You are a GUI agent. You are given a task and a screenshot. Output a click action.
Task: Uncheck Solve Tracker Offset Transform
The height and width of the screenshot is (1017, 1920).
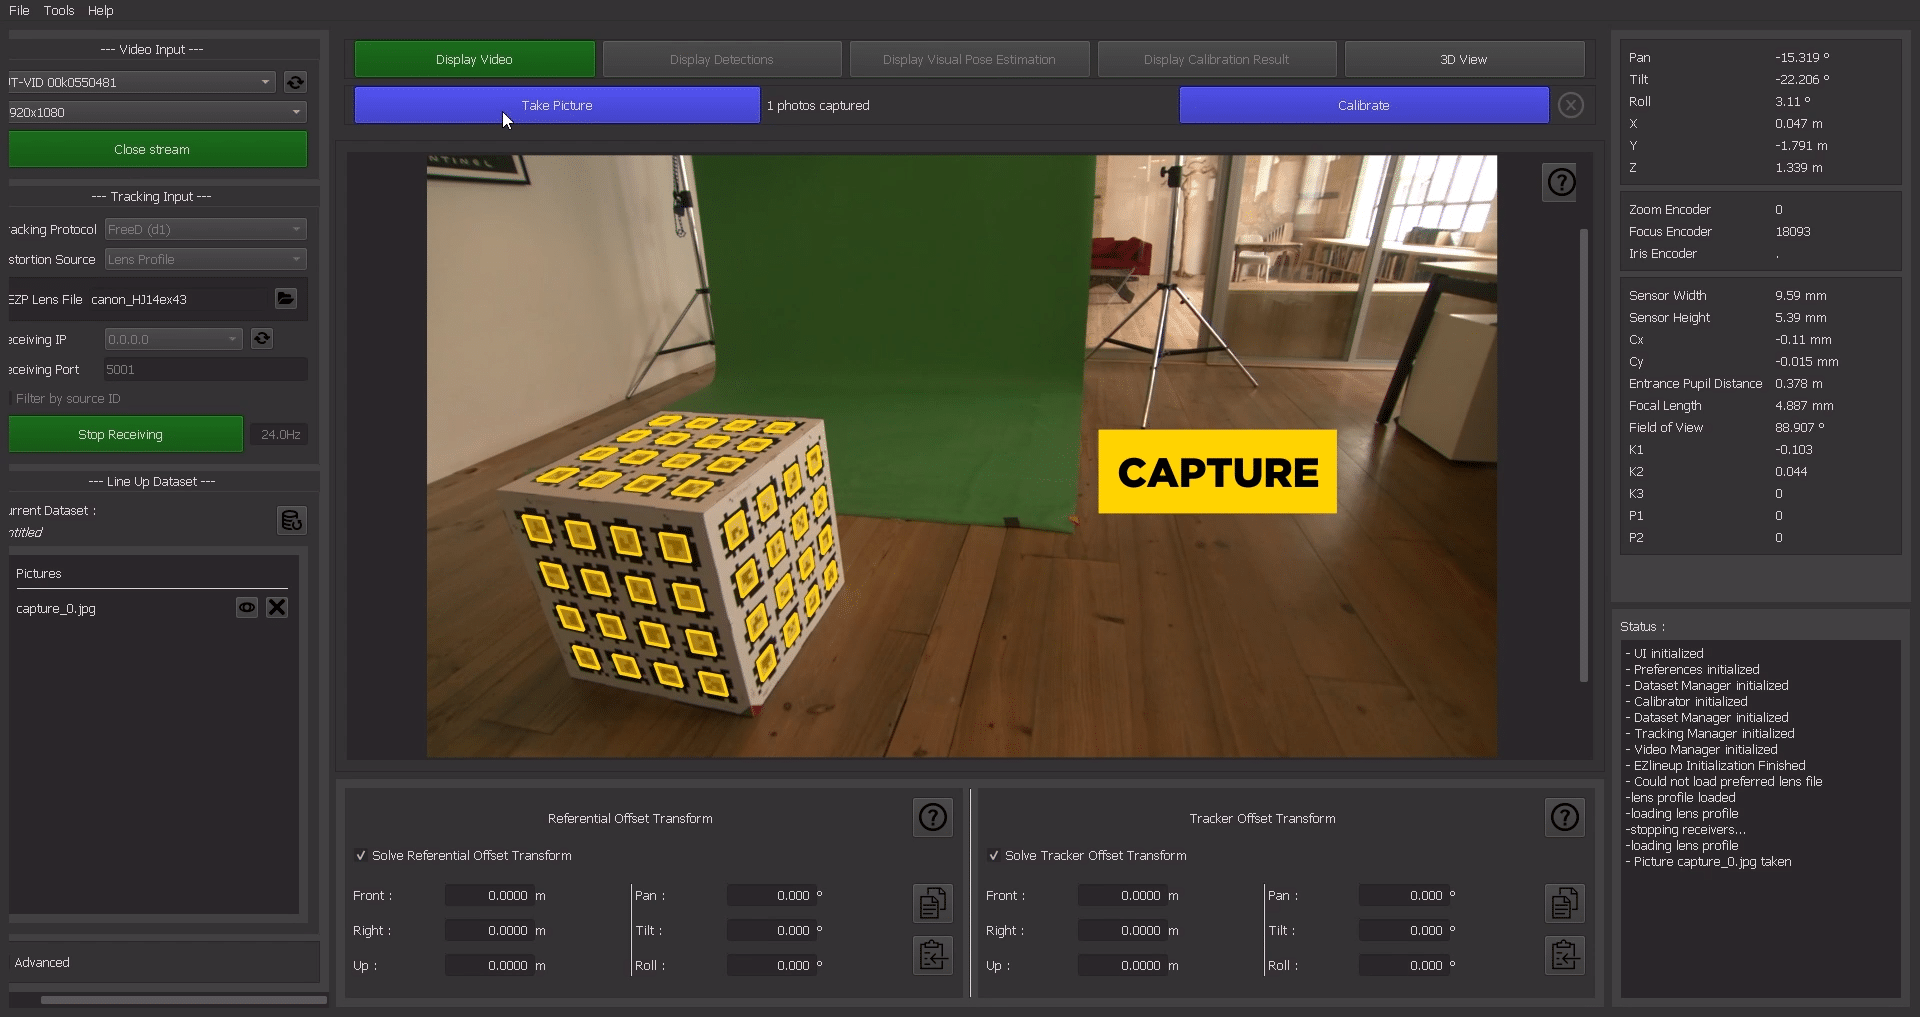[x=994, y=856]
